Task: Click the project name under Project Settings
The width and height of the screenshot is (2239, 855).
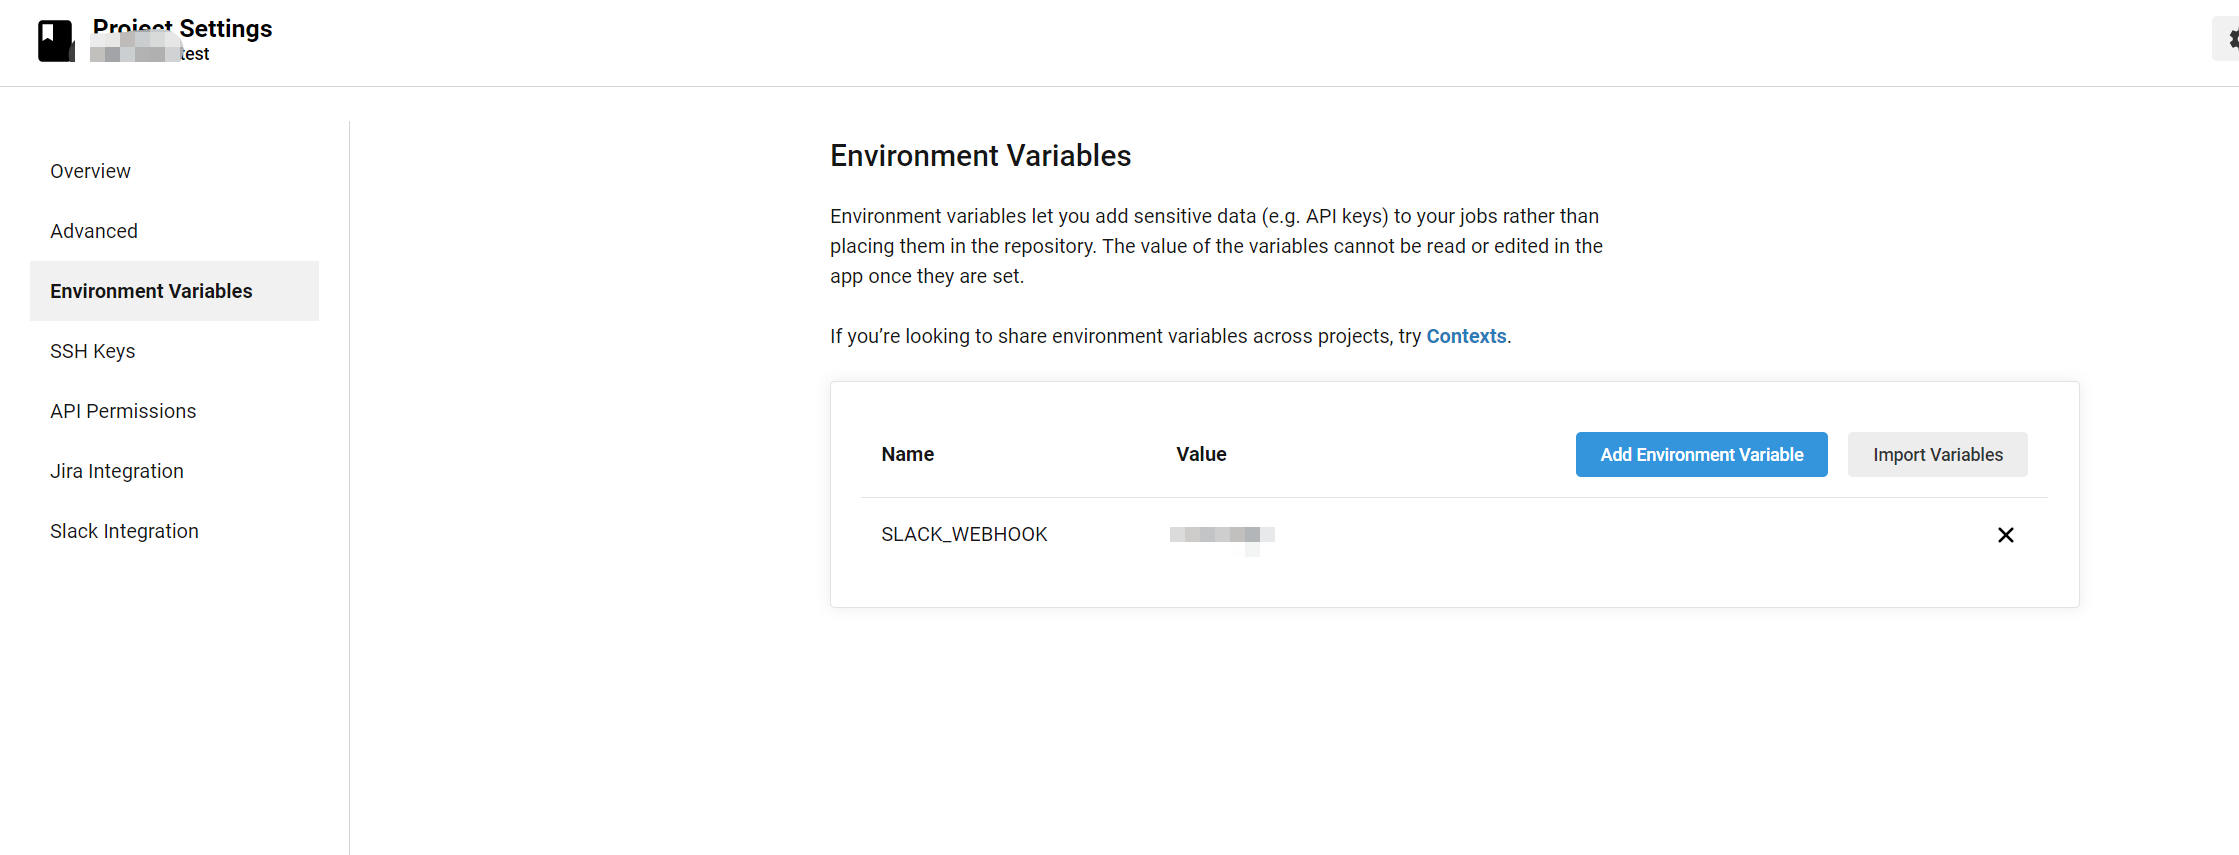Action: [x=150, y=54]
